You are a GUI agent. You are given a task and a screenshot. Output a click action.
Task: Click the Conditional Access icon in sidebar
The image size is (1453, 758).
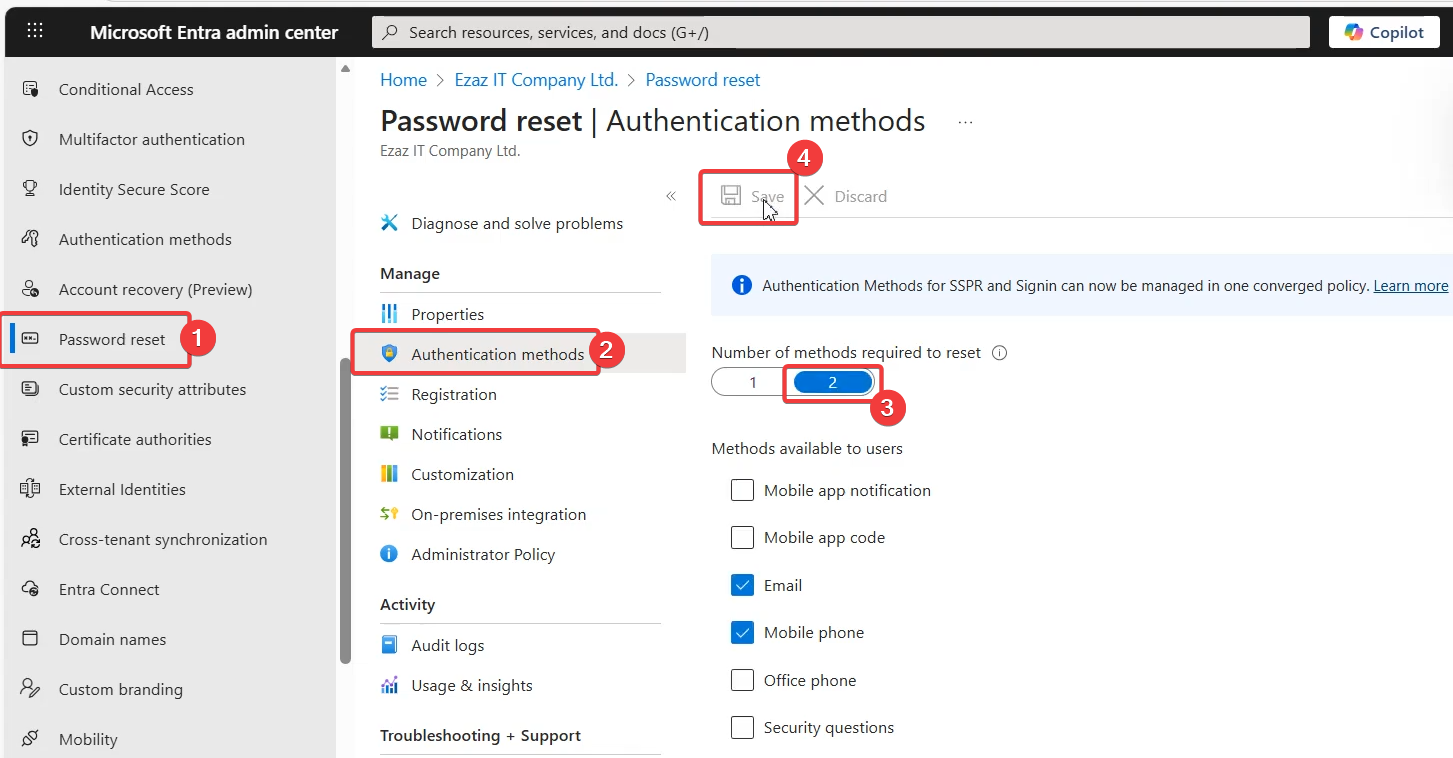pos(30,89)
